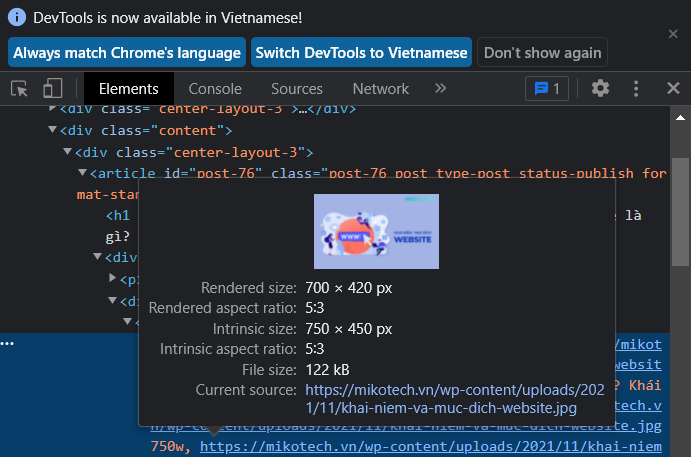The image size is (691, 457).
Task: Toggle the device toolbar icon
Action: click(52, 88)
